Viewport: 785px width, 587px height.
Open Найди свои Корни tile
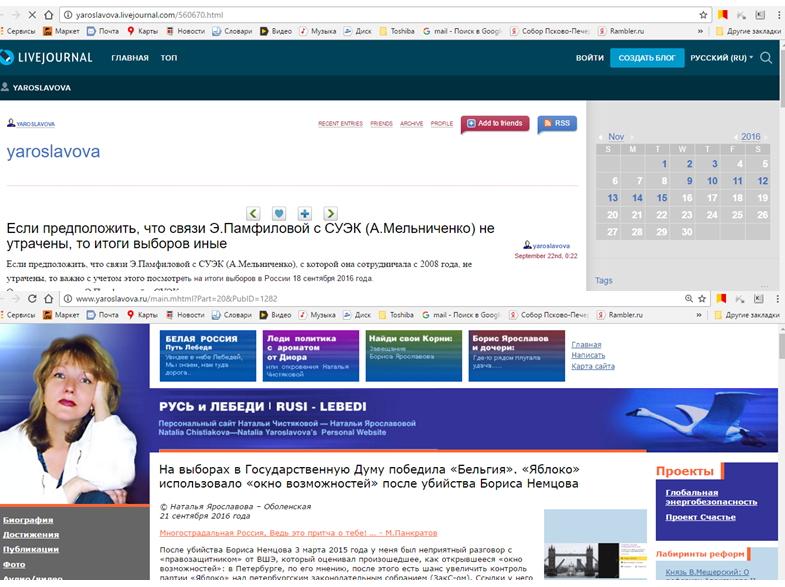(x=414, y=356)
